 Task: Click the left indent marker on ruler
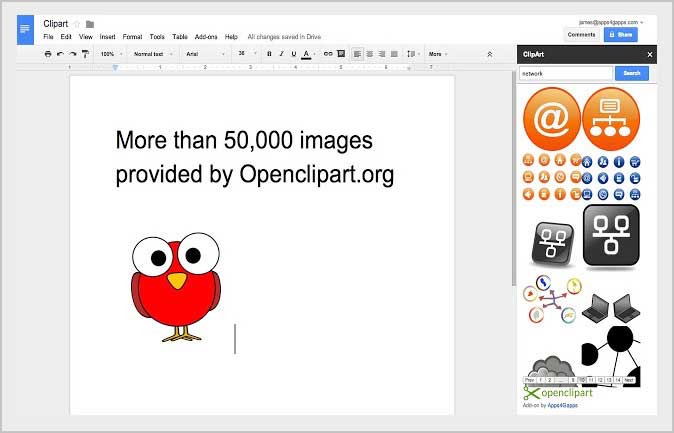click(x=115, y=68)
